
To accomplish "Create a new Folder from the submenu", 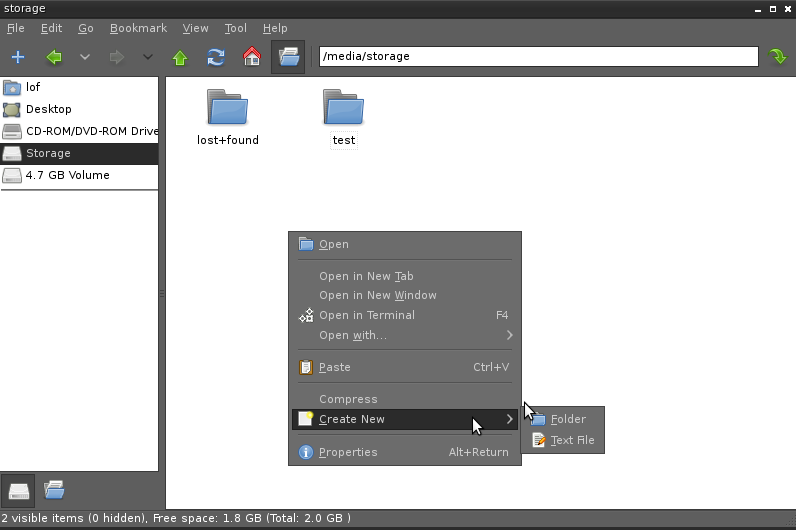I will (562, 419).
